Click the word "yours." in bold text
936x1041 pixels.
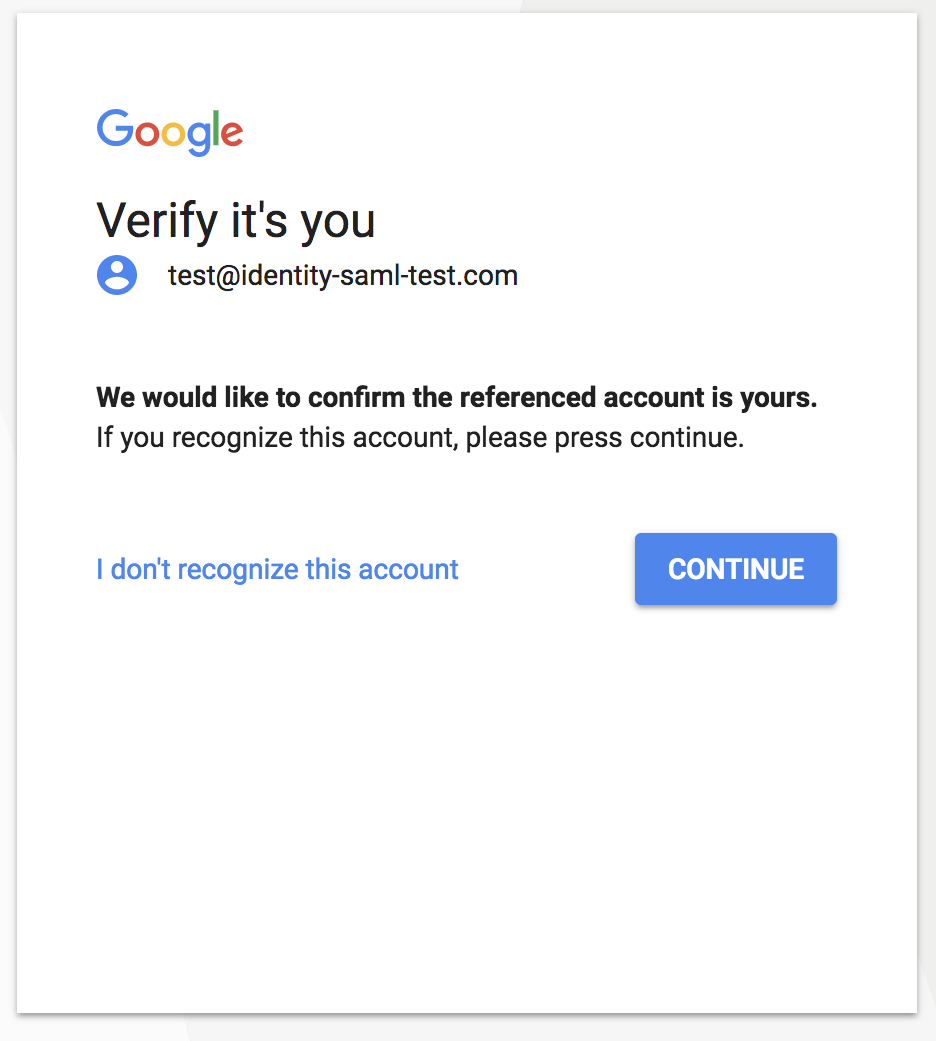pyautogui.click(x=779, y=398)
